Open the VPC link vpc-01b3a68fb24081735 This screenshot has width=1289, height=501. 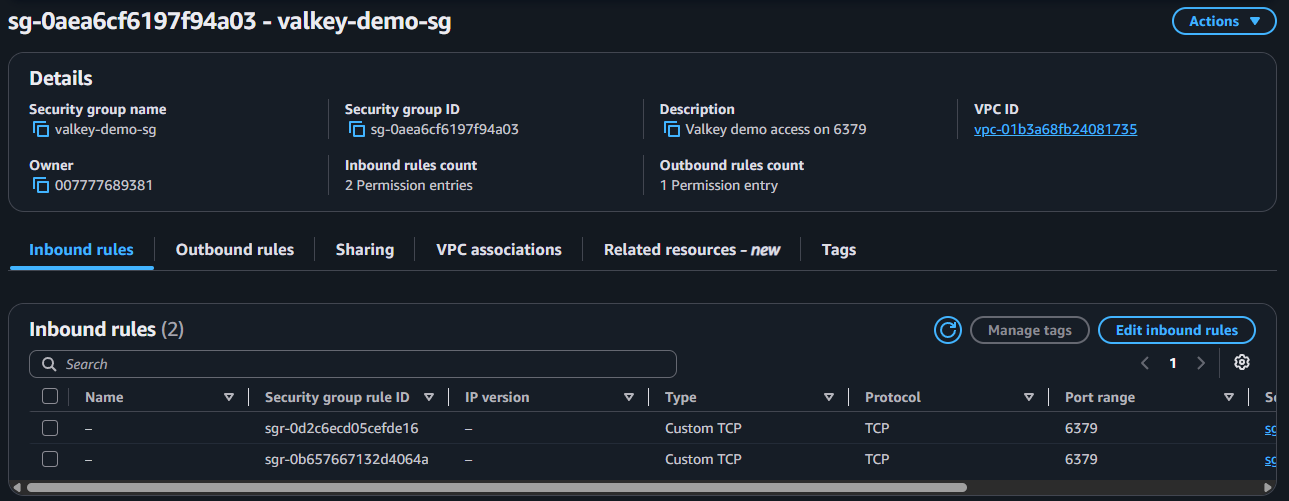point(1055,129)
